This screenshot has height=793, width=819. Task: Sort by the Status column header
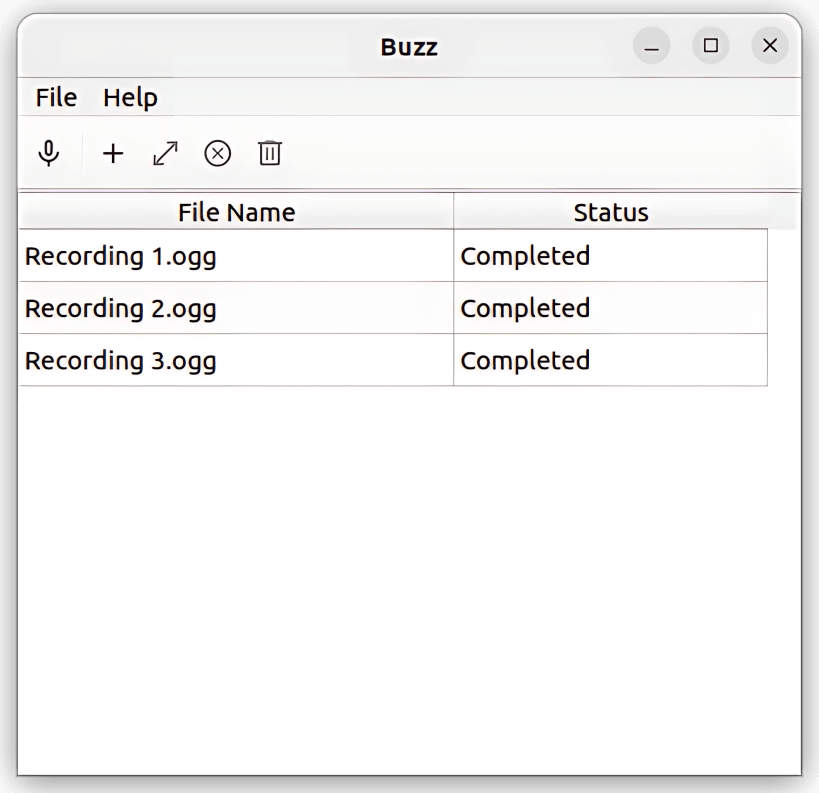pyautogui.click(x=610, y=212)
